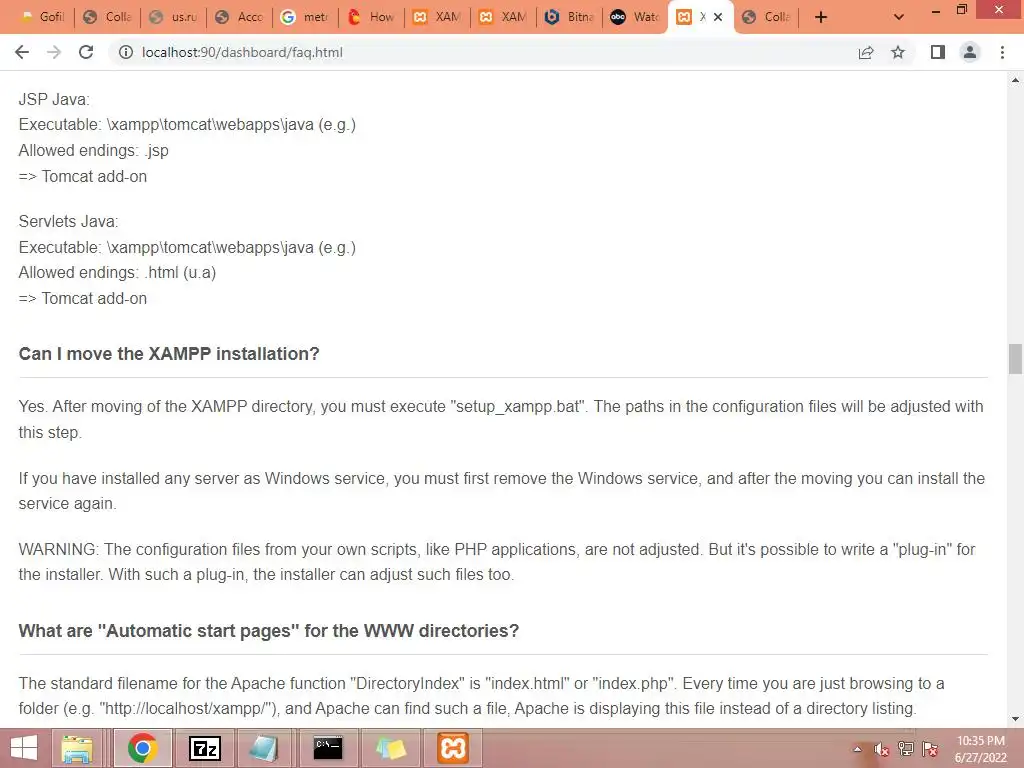Image resolution: width=1024 pixels, height=768 pixels.
Task: Open Google Chrome taskbar icon
Action: tap(142, 748)
